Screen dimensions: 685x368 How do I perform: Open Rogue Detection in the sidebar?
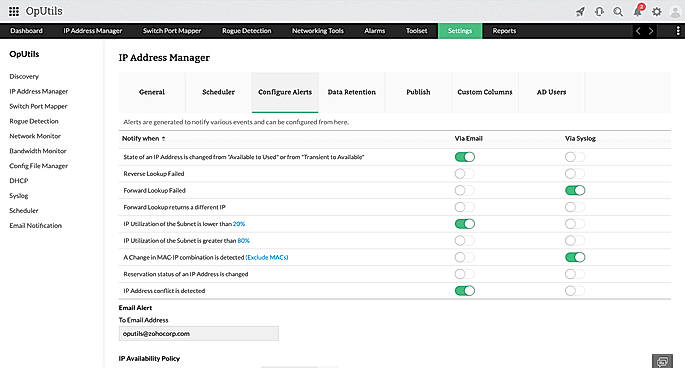[x=34, y=121]
